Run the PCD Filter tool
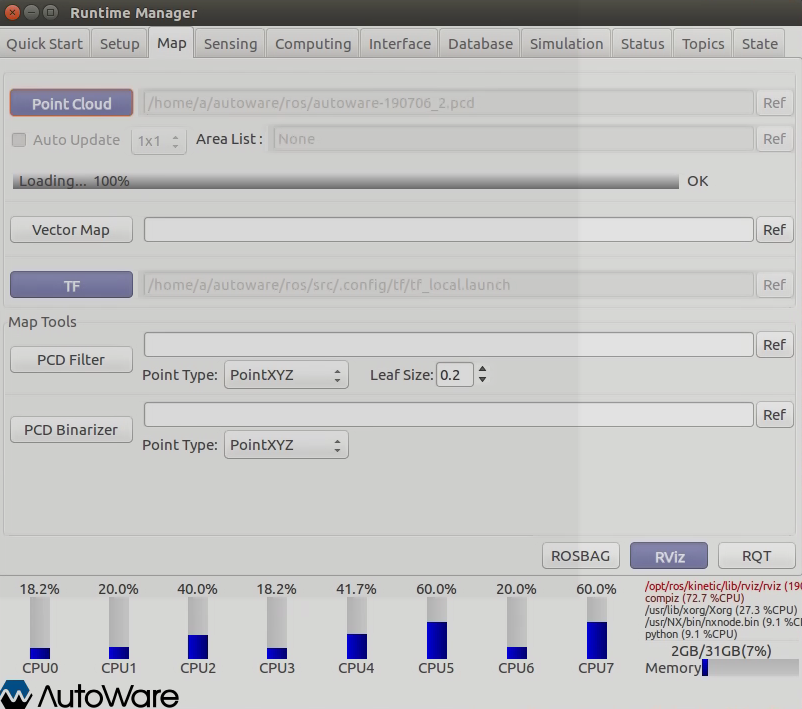This screenshot has width=802, height=709. [x=72, y=360]
